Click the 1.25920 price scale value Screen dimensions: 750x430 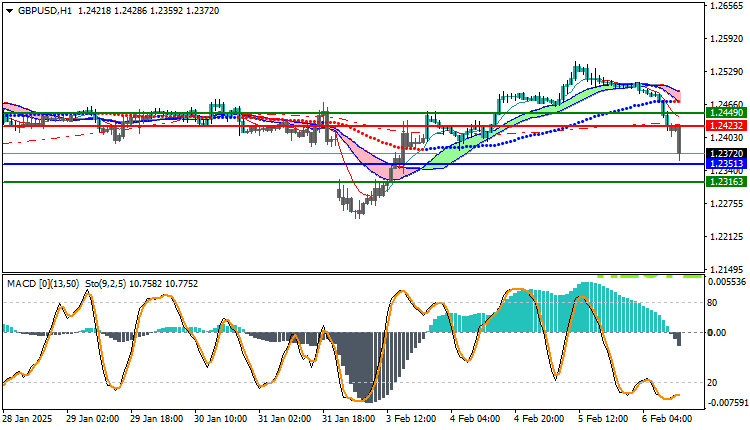tap(727, 39)
